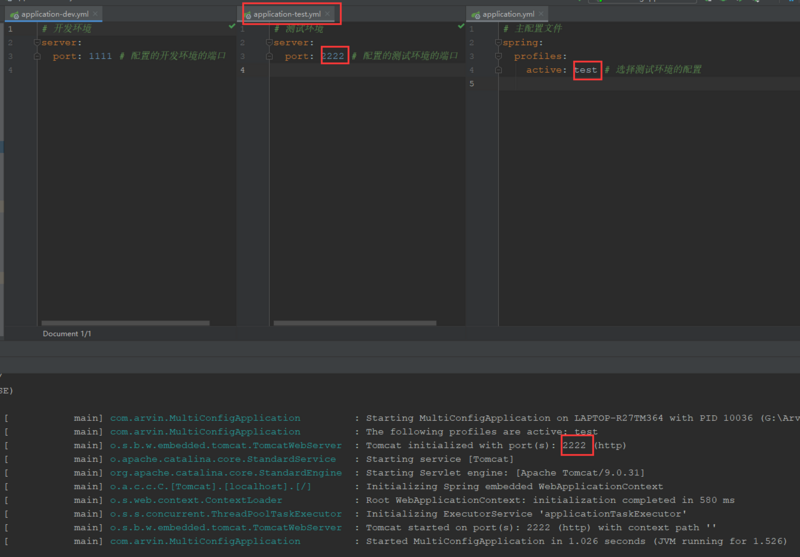Open TomcatWebServer link on 'Tomcat initialized' line
The width and height of the screenshot is (800, 557).
point(226,445)
